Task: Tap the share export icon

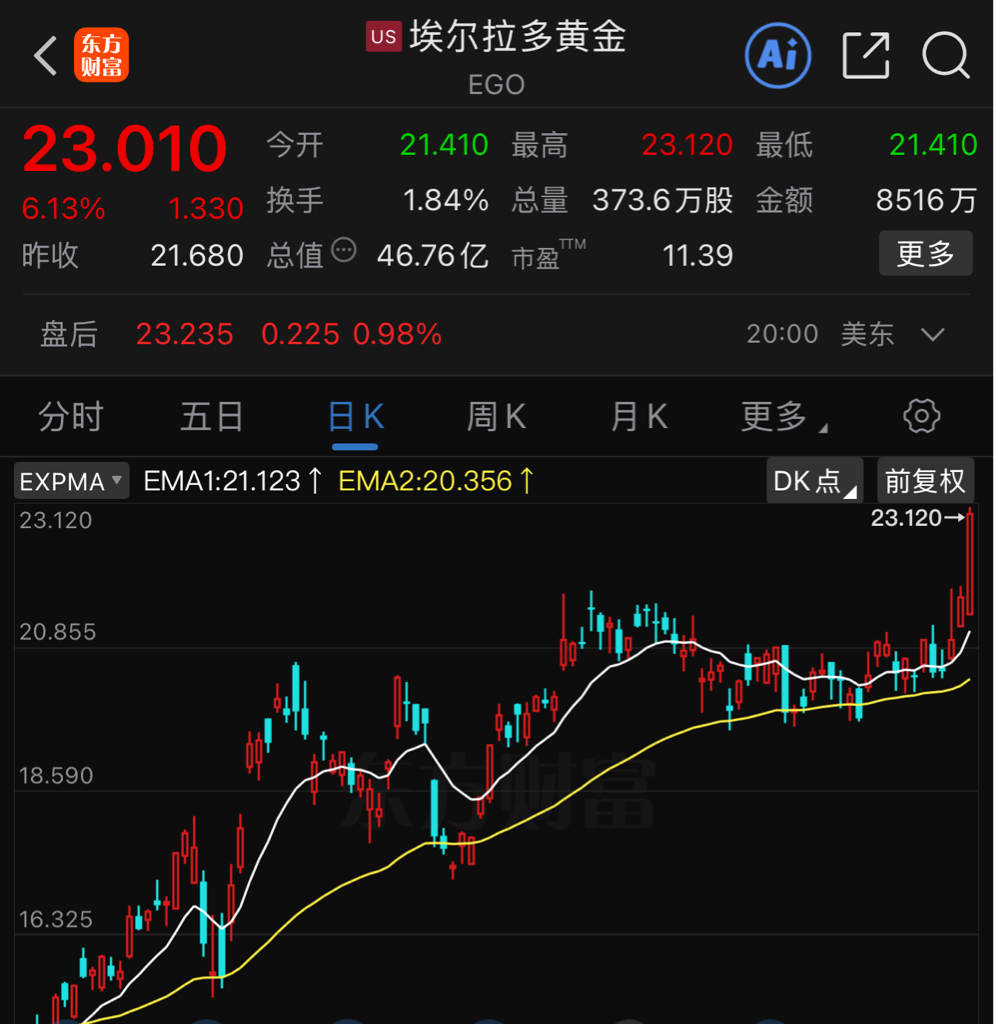Action: pyautogui.click(x=866, y=56)
